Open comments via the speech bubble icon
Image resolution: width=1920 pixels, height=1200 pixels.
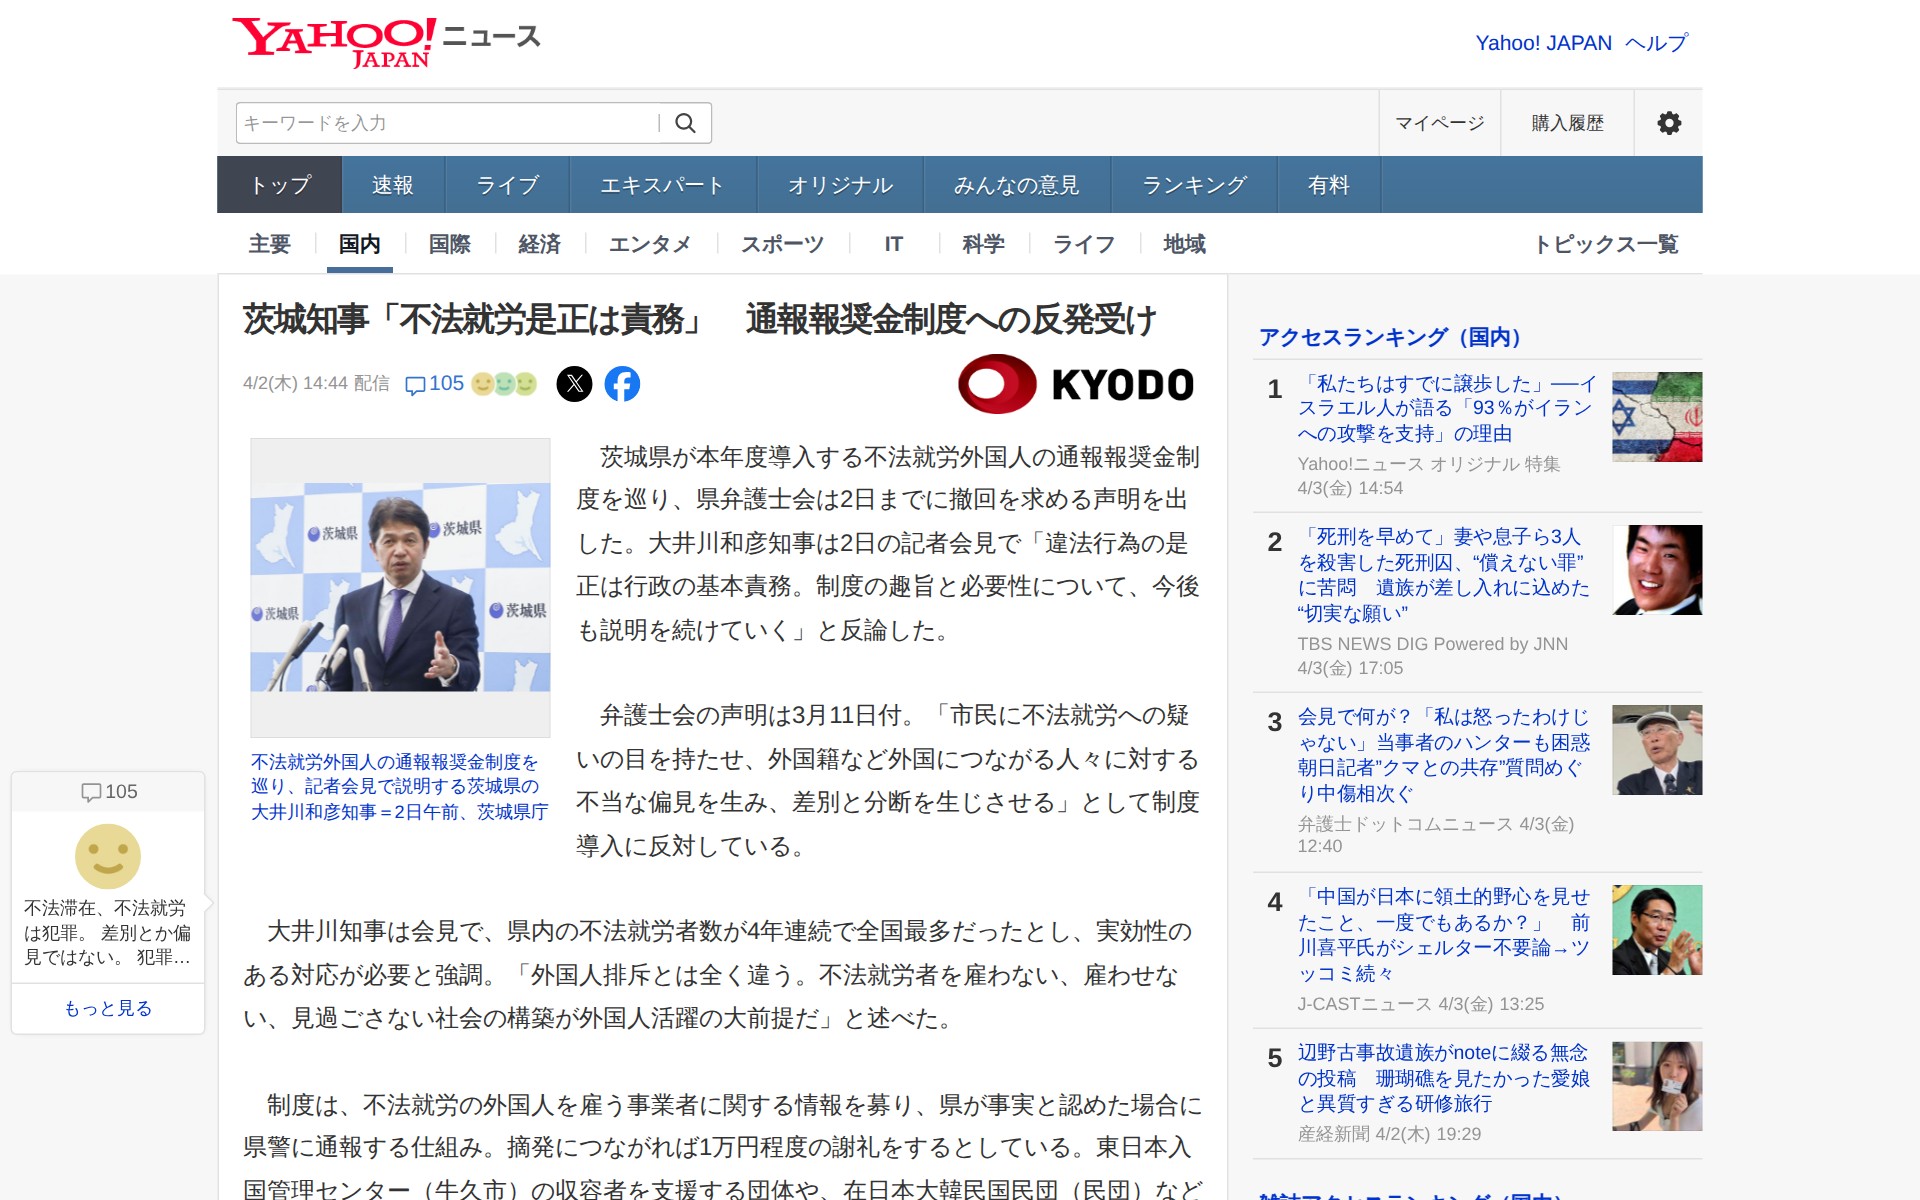pos(416,384)
